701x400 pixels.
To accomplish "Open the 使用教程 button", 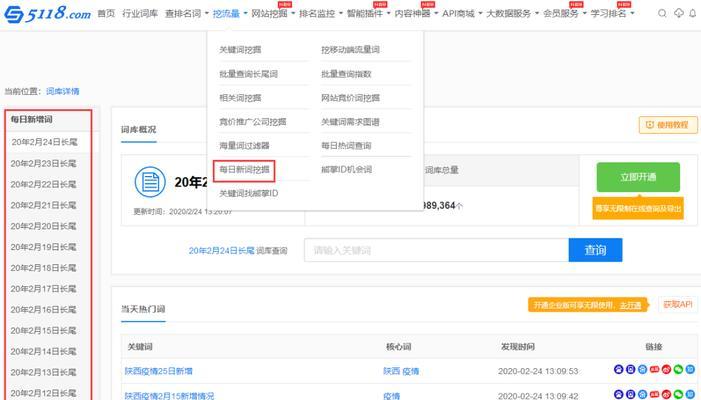I will coord(668,125).
